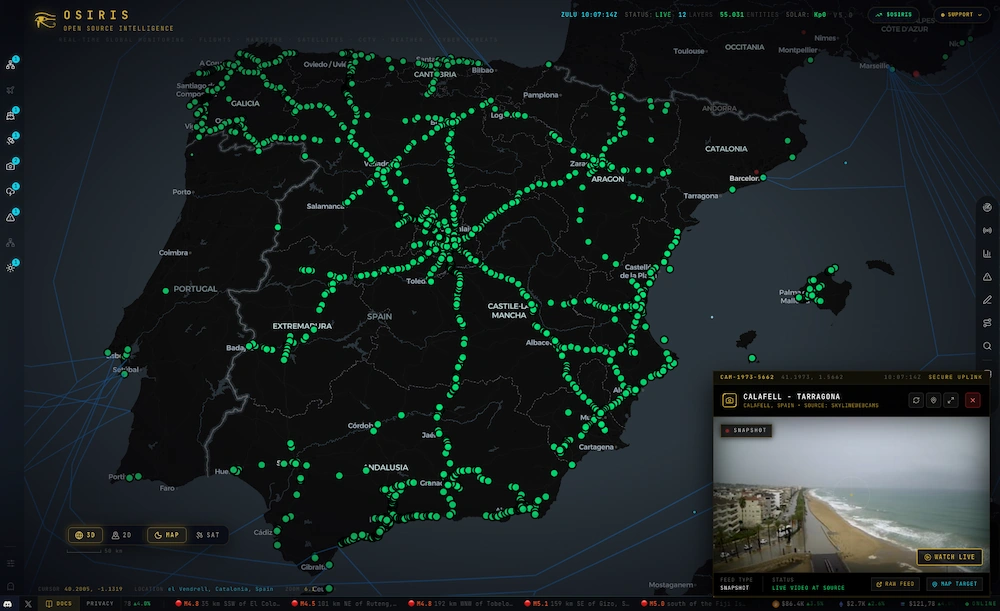Click the ZULU 10:07:14Z clock
Viewport: 1000px width, 611px height.
coord(589,14)
